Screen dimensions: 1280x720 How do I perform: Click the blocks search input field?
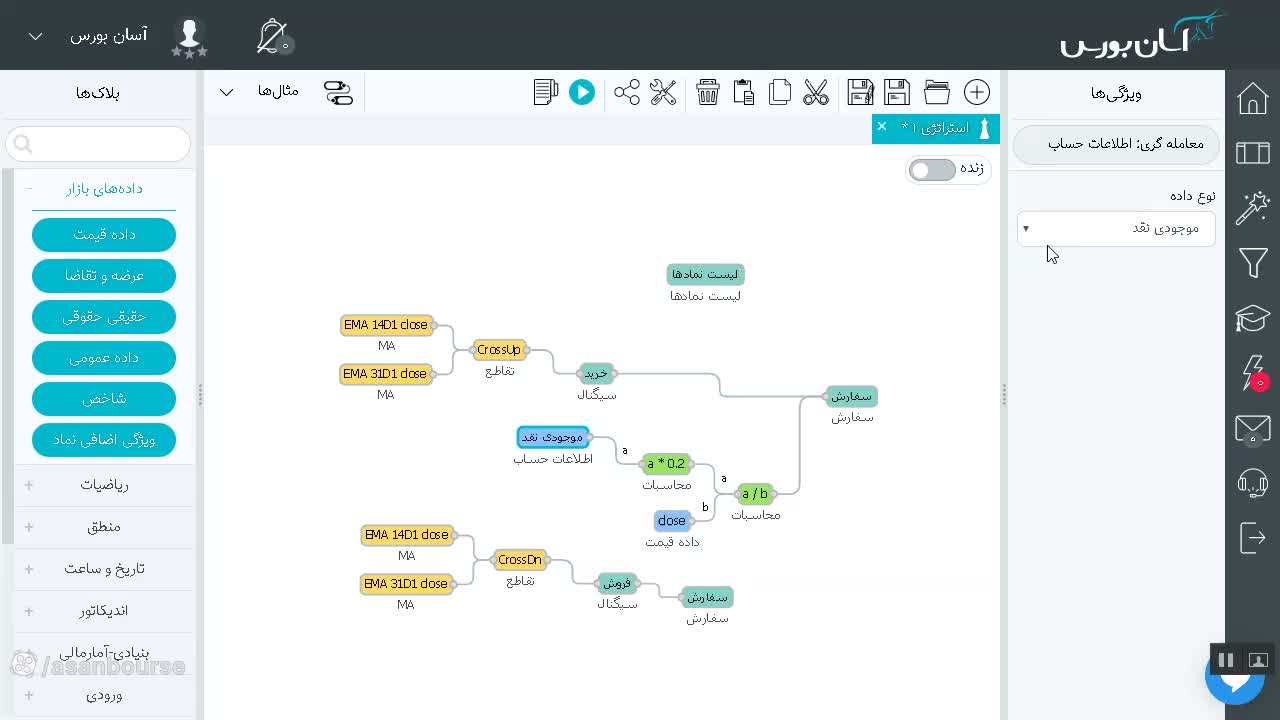pos(98,144)
